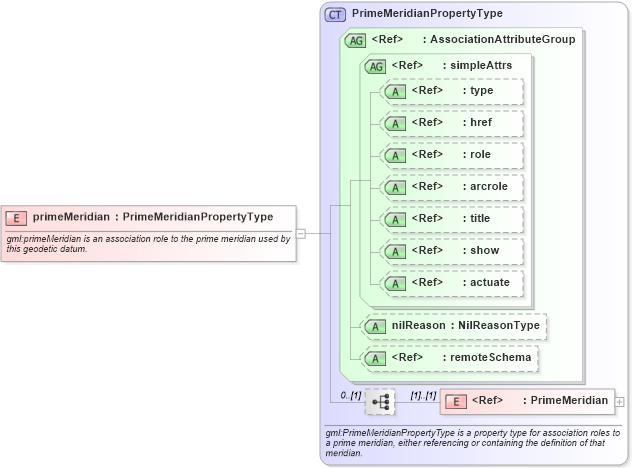The image size is (632, 468).
Task: Click the A icon of the href attribute
Action: tap(395, 123)
